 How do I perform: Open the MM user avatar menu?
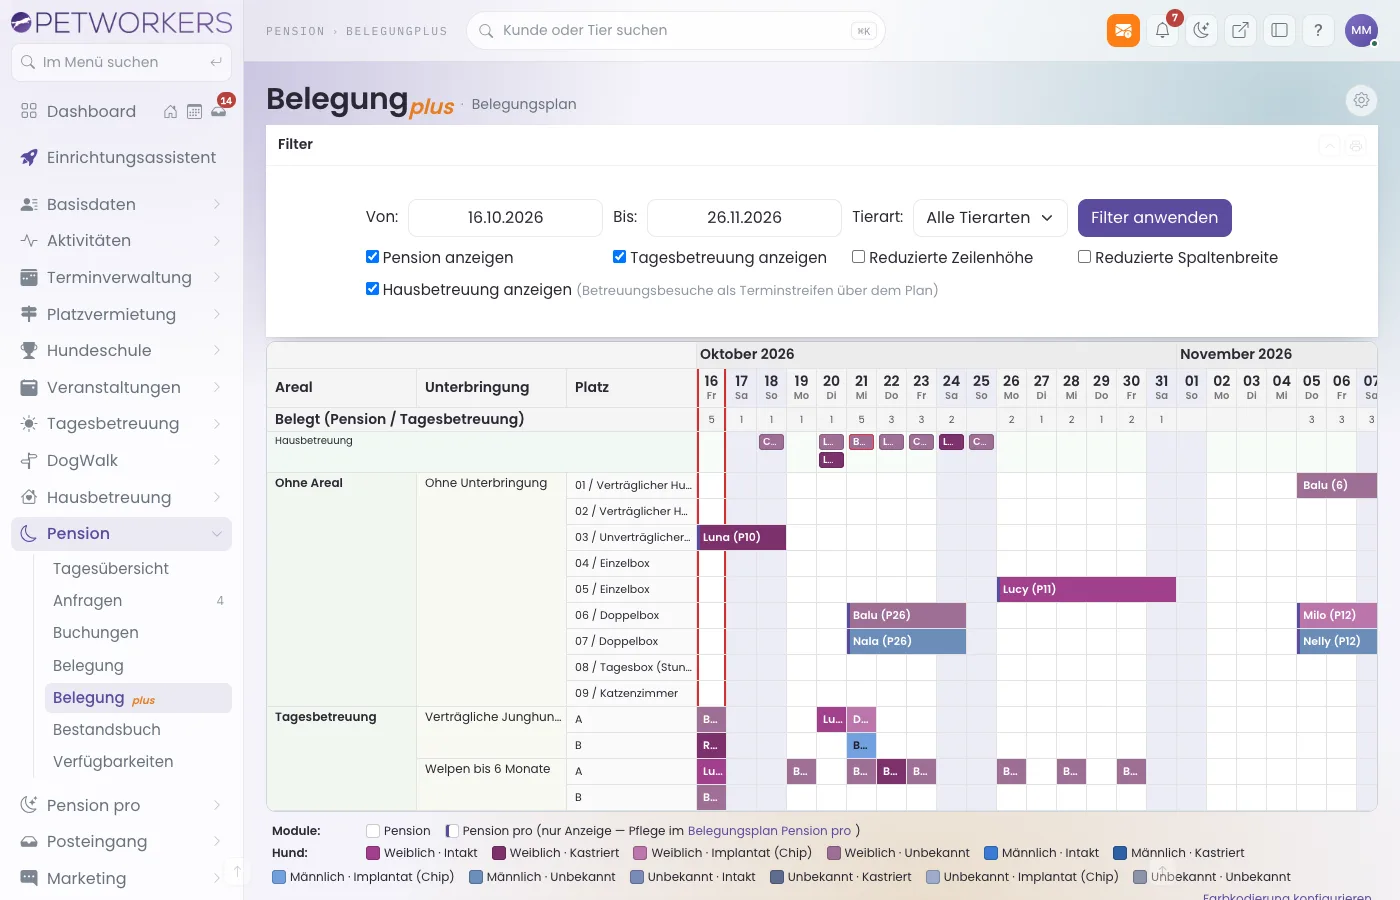click(x=1361, y=30)
